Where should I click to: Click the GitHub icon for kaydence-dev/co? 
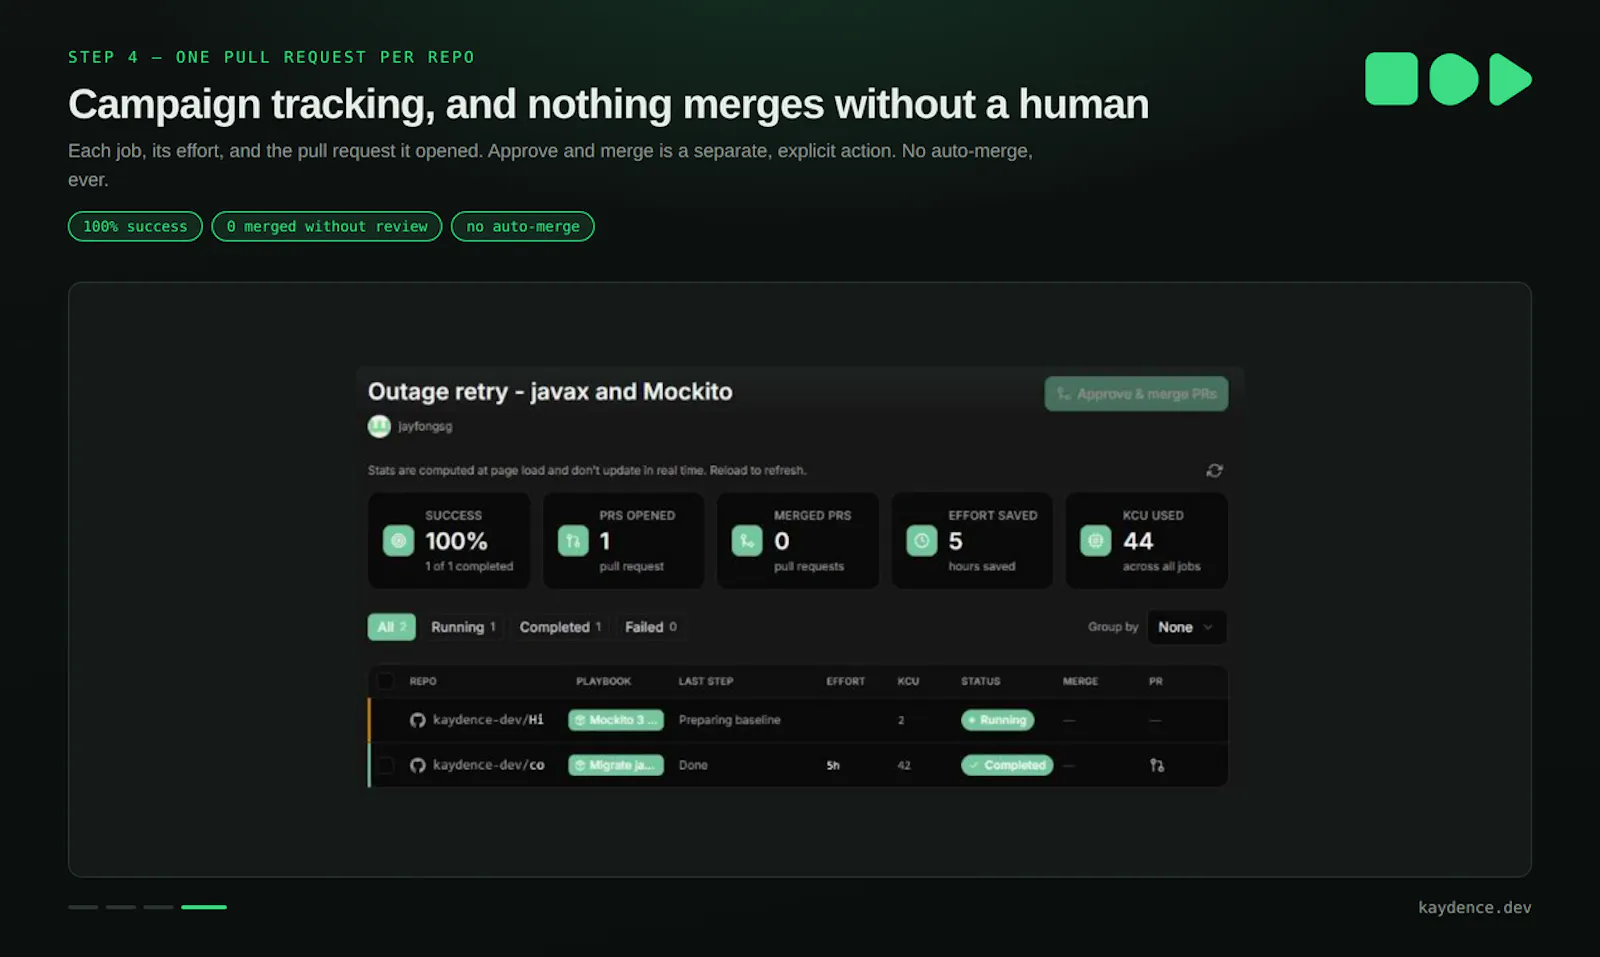[x=417, y=765]
